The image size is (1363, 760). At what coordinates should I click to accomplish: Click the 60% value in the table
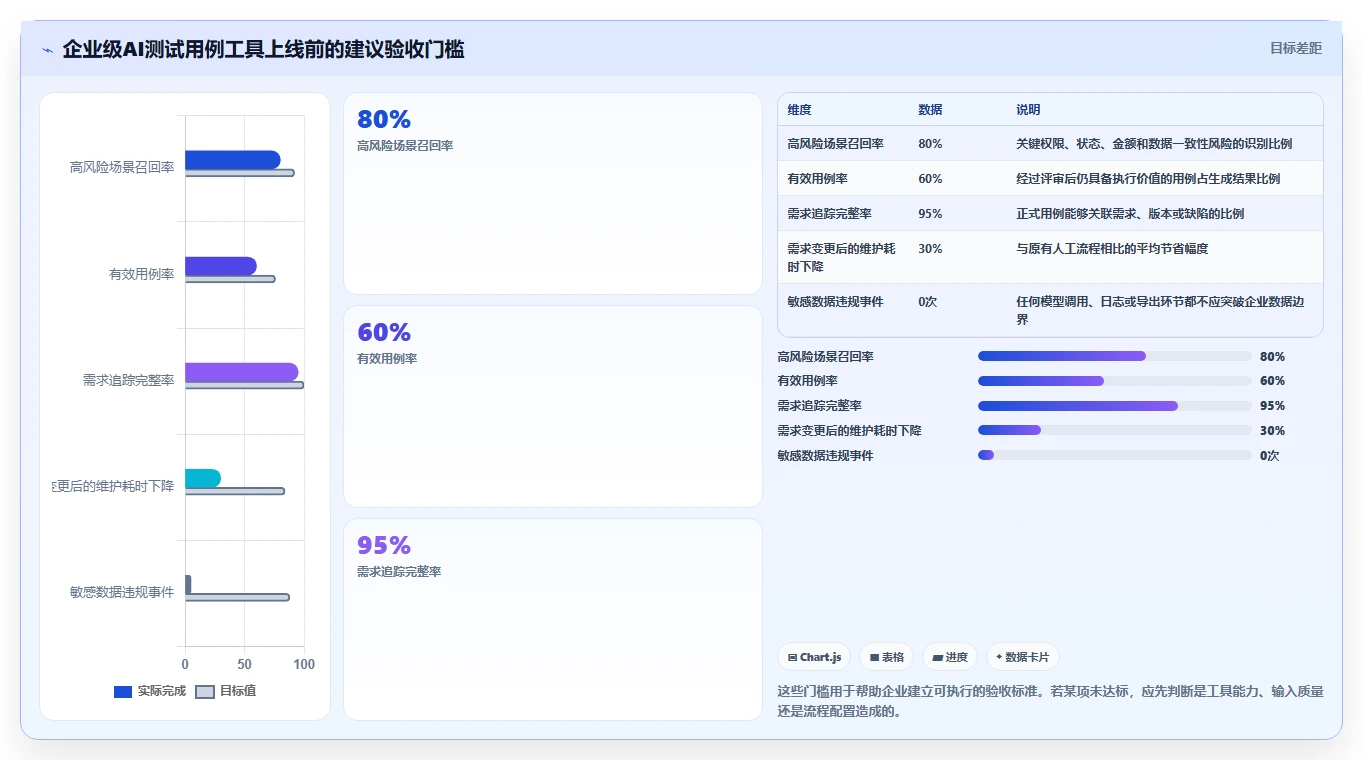coord(930,179)
